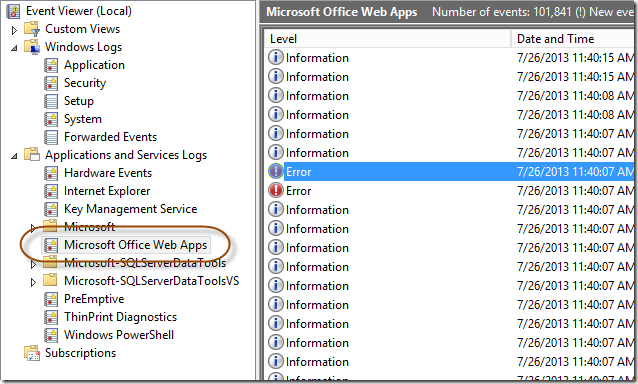Open the Hardware Events label
638x384 pixels.
(108, 173)
